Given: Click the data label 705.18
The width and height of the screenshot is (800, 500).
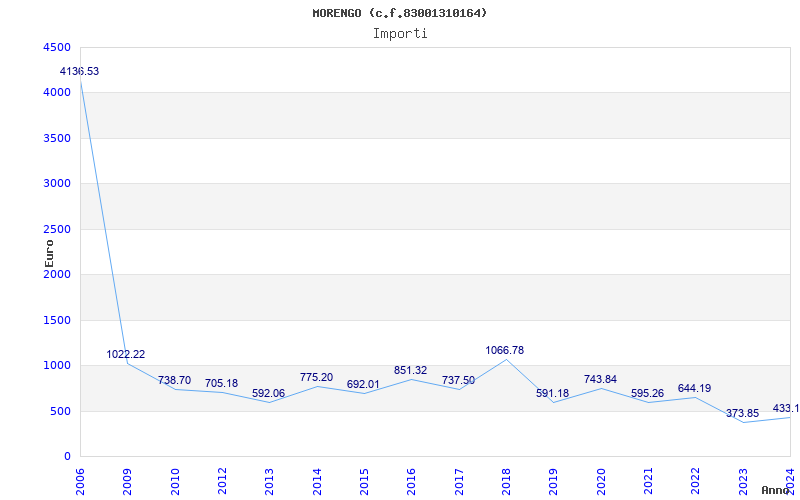Looking at the screenshot, I should 221,383.
